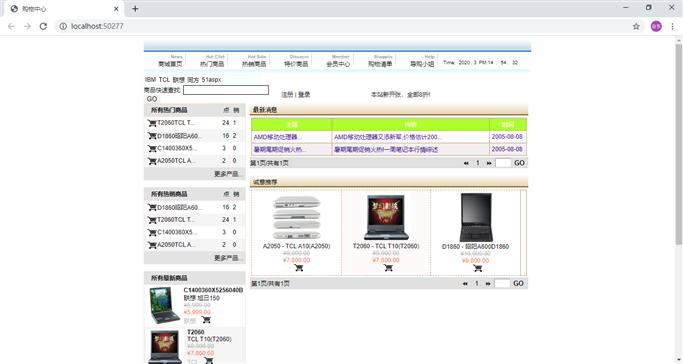Image resolution: width=683 pixels, height=364 pixels.
Task: Click cart icon beside C1400360X5256040B newest product
Action: point(206,320)
